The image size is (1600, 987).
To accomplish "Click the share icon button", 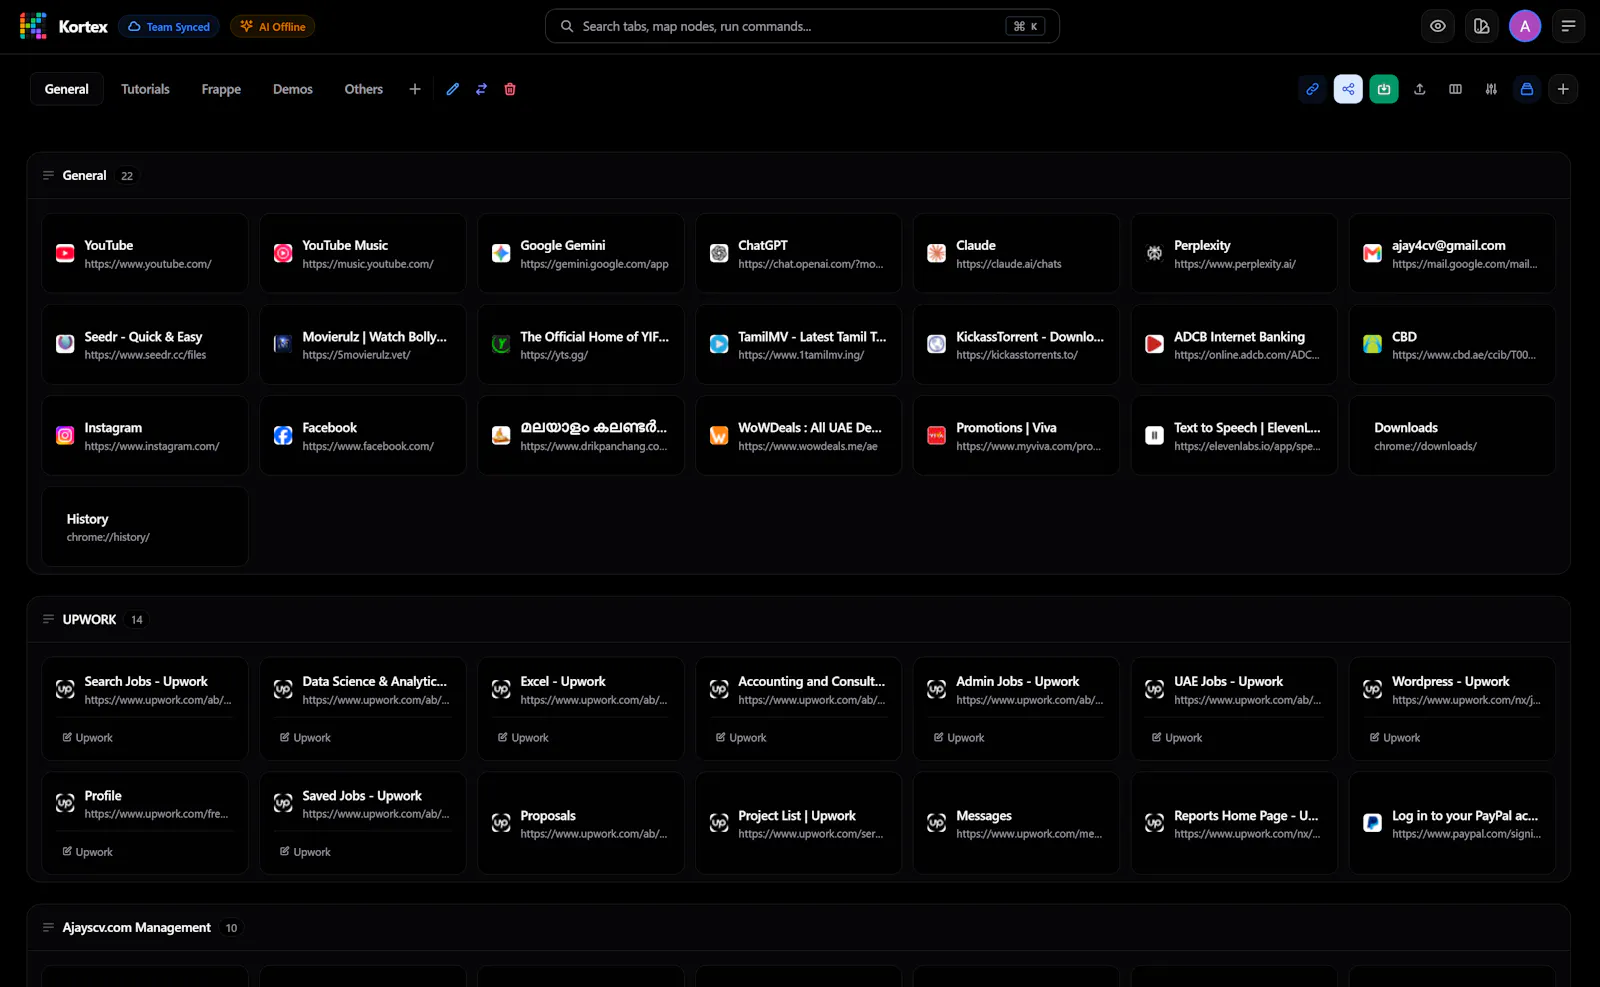I will click(1348, 89).
